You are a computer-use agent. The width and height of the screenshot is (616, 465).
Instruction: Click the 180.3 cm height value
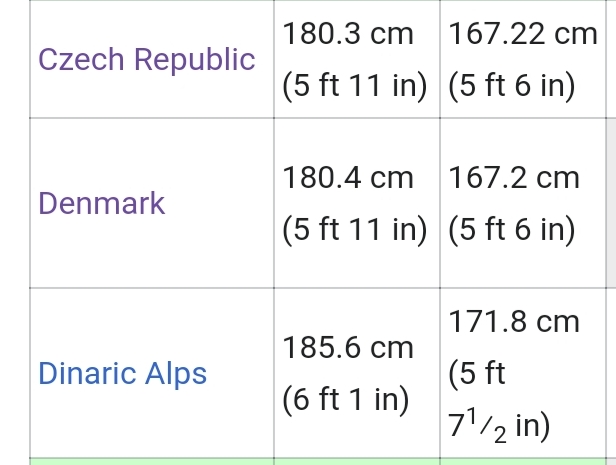point(348,34)
